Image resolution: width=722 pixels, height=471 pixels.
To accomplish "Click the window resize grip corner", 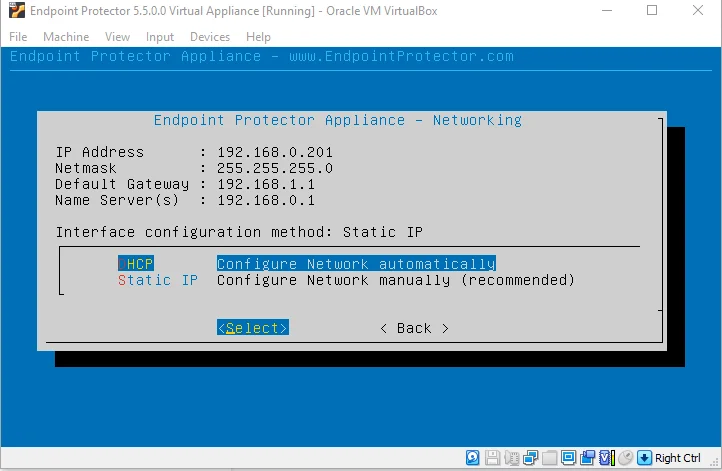I will pos(714,462).
